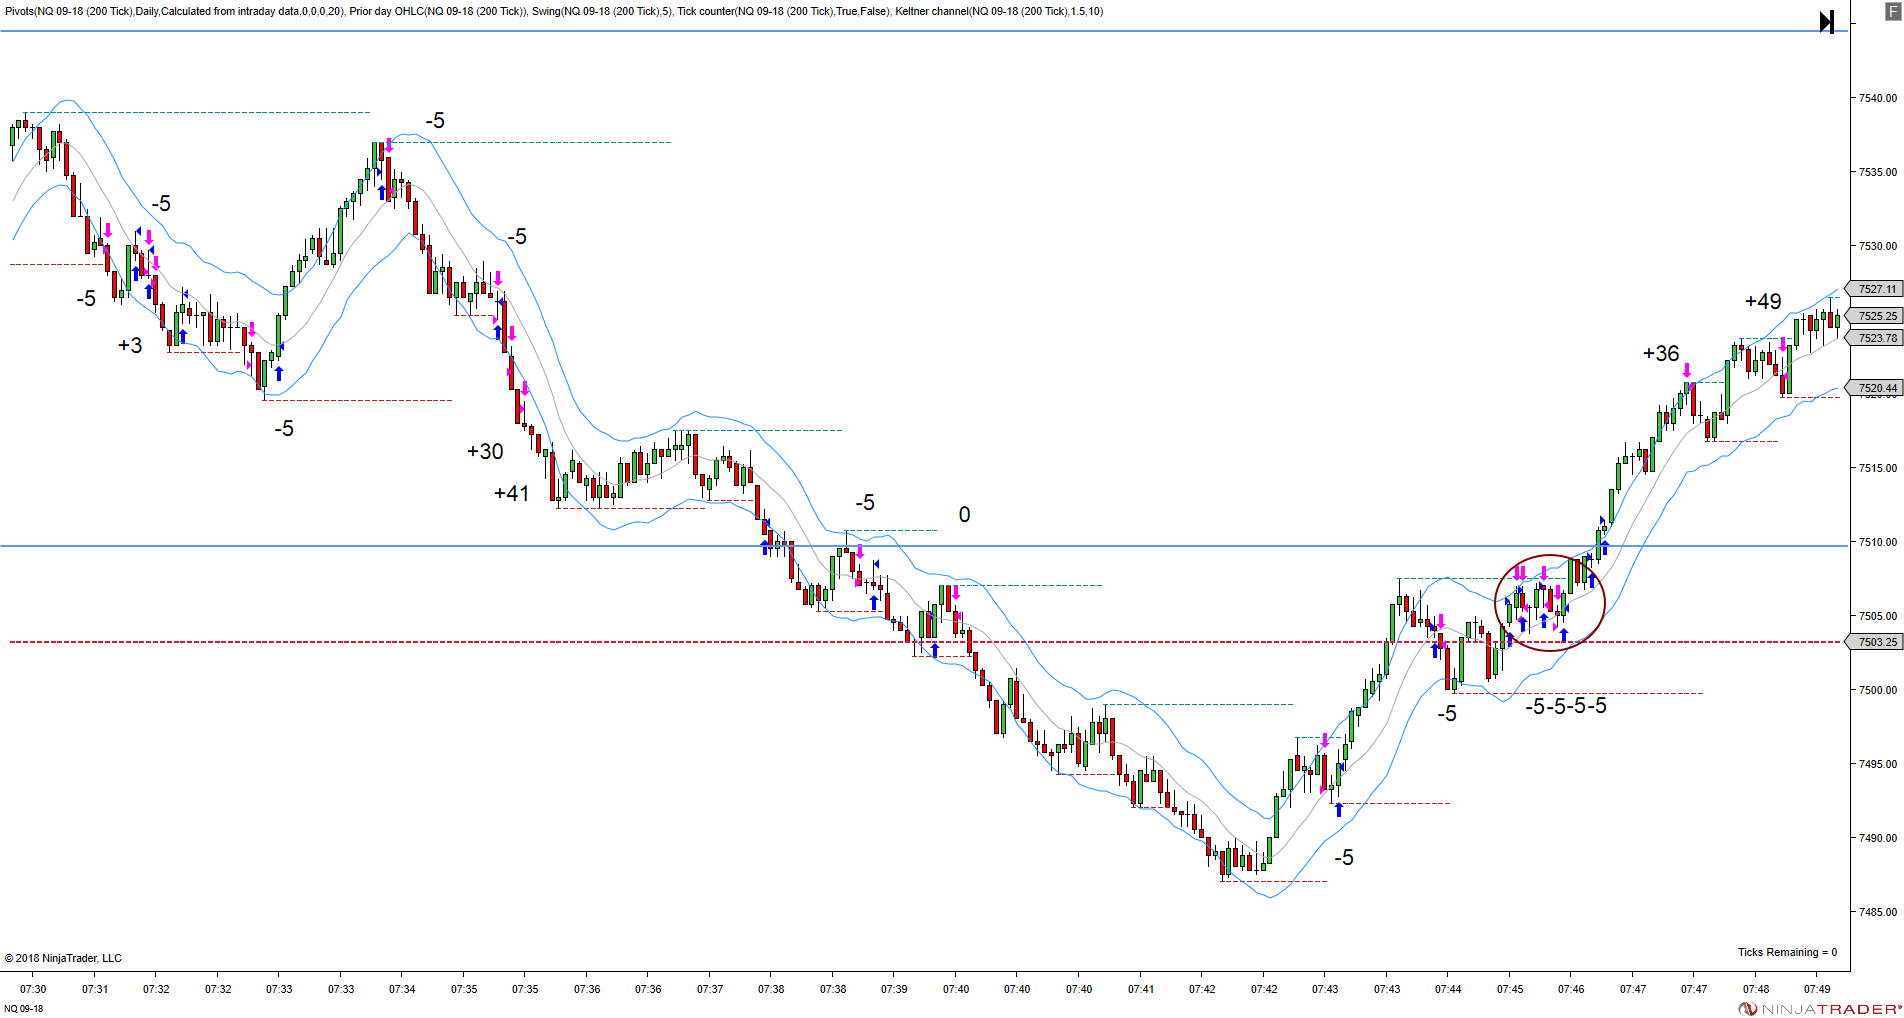Click the 07:45 time axis label
Image resolution: width=1904 pixels, height=1018 pixels.
pyautogui.click(x=1510, y=989)
